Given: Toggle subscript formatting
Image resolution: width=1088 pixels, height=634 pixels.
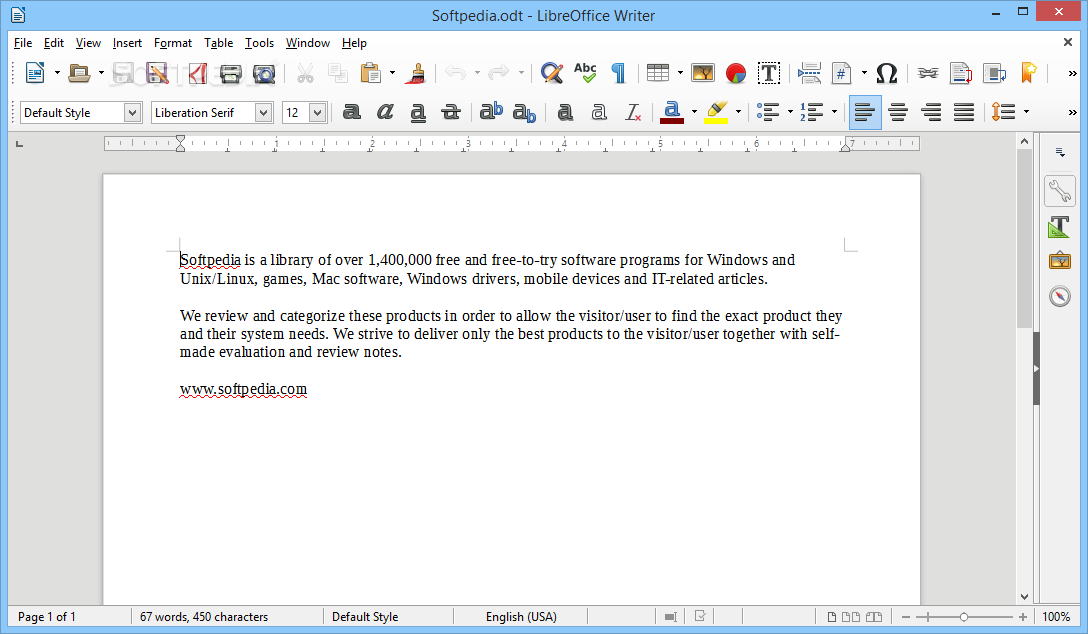Looking at the screenshot, I should pyautogui.click(x=525, y=112).
